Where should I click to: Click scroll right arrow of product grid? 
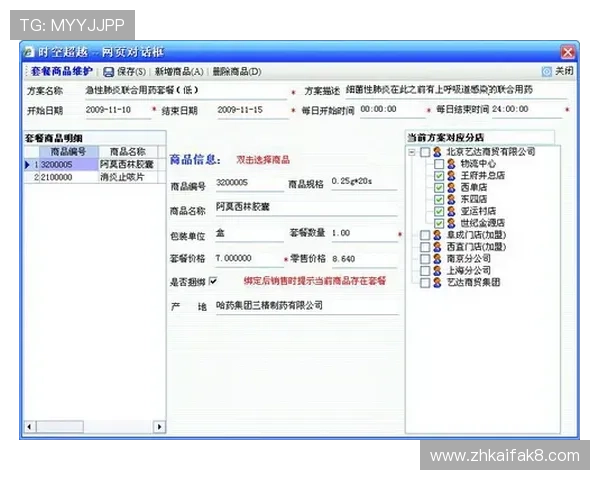159,426
